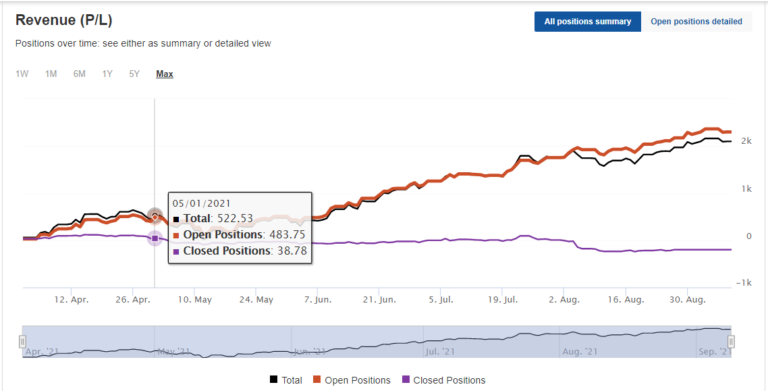This screenshot has width=768, height=391.
Task: Click the left navigator range handle
Action: click(22, 341)
